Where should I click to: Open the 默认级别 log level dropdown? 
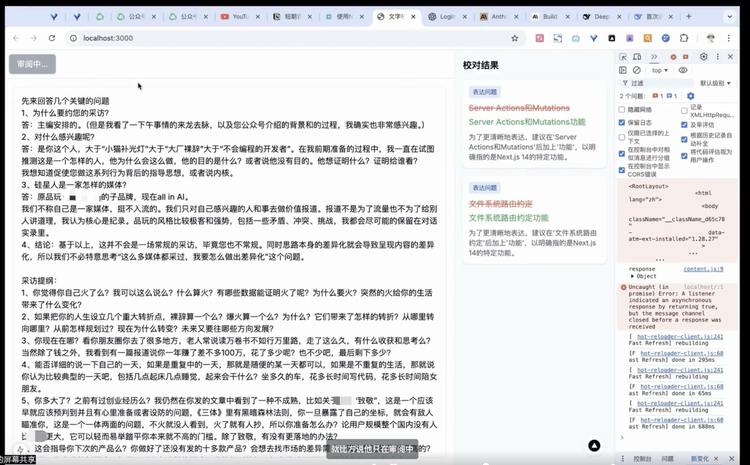click(x=716, y=83)
